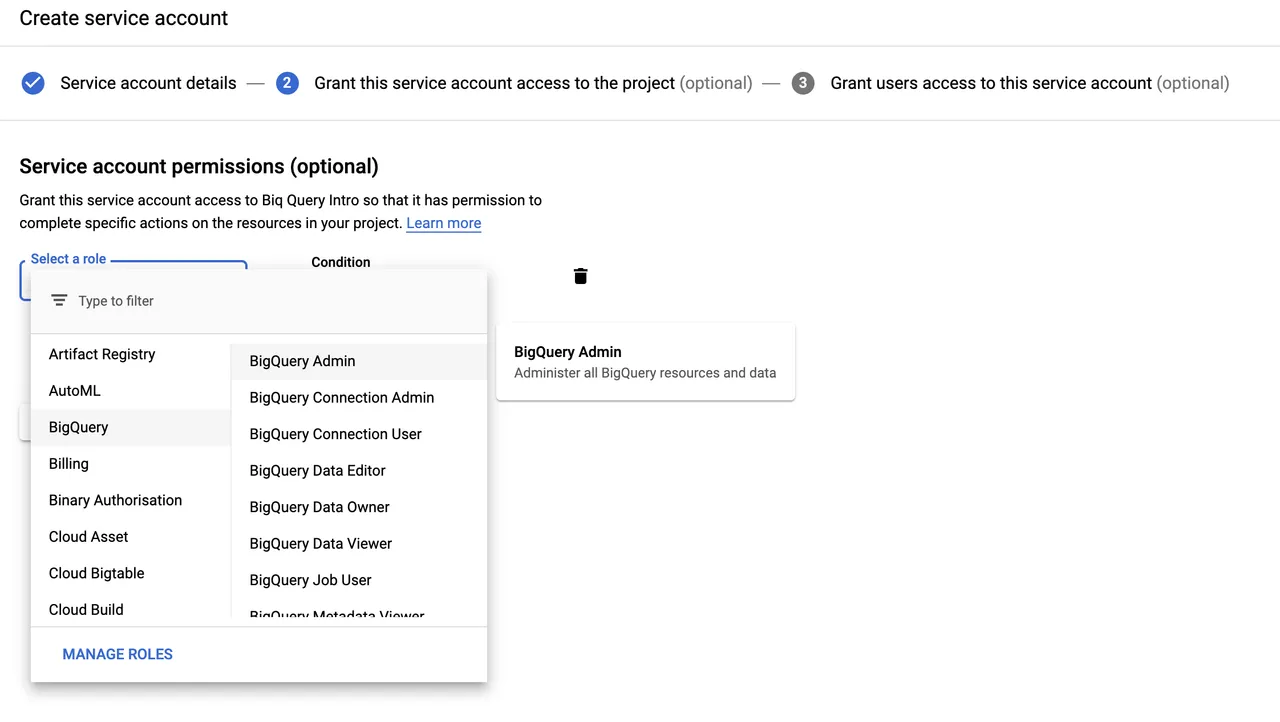Choose BigQuery Data Viewer role
This screenshot has width=1280, height=722.
click(x=359, y=544)
